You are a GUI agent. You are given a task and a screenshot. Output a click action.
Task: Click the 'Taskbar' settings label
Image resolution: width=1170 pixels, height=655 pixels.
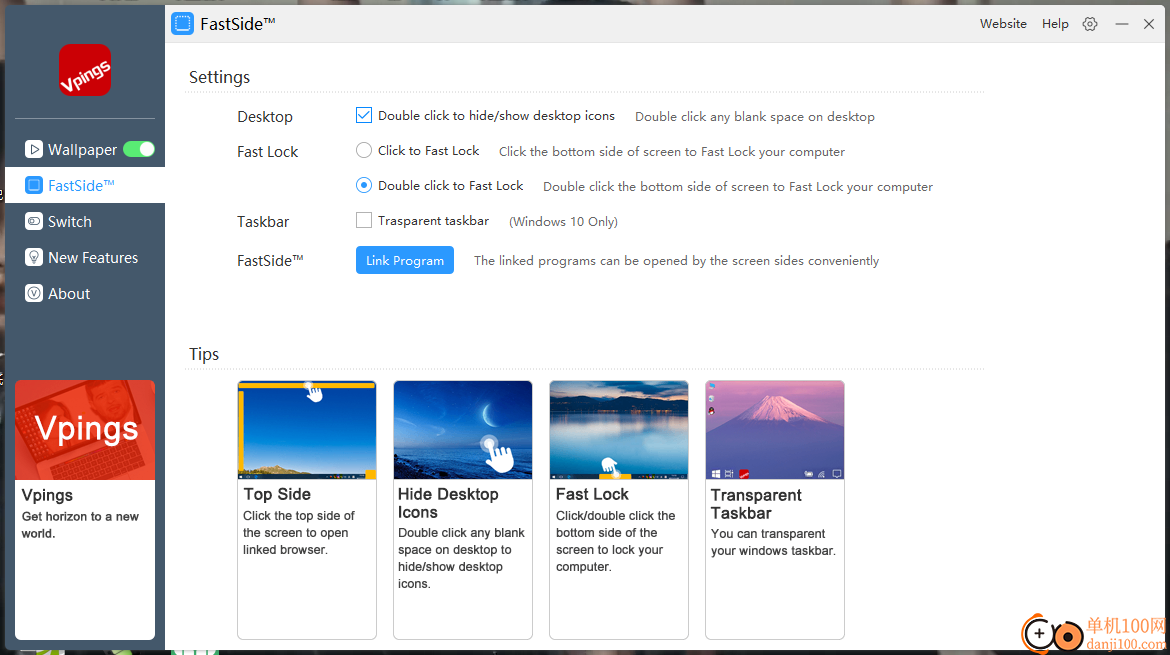[263, 222]
